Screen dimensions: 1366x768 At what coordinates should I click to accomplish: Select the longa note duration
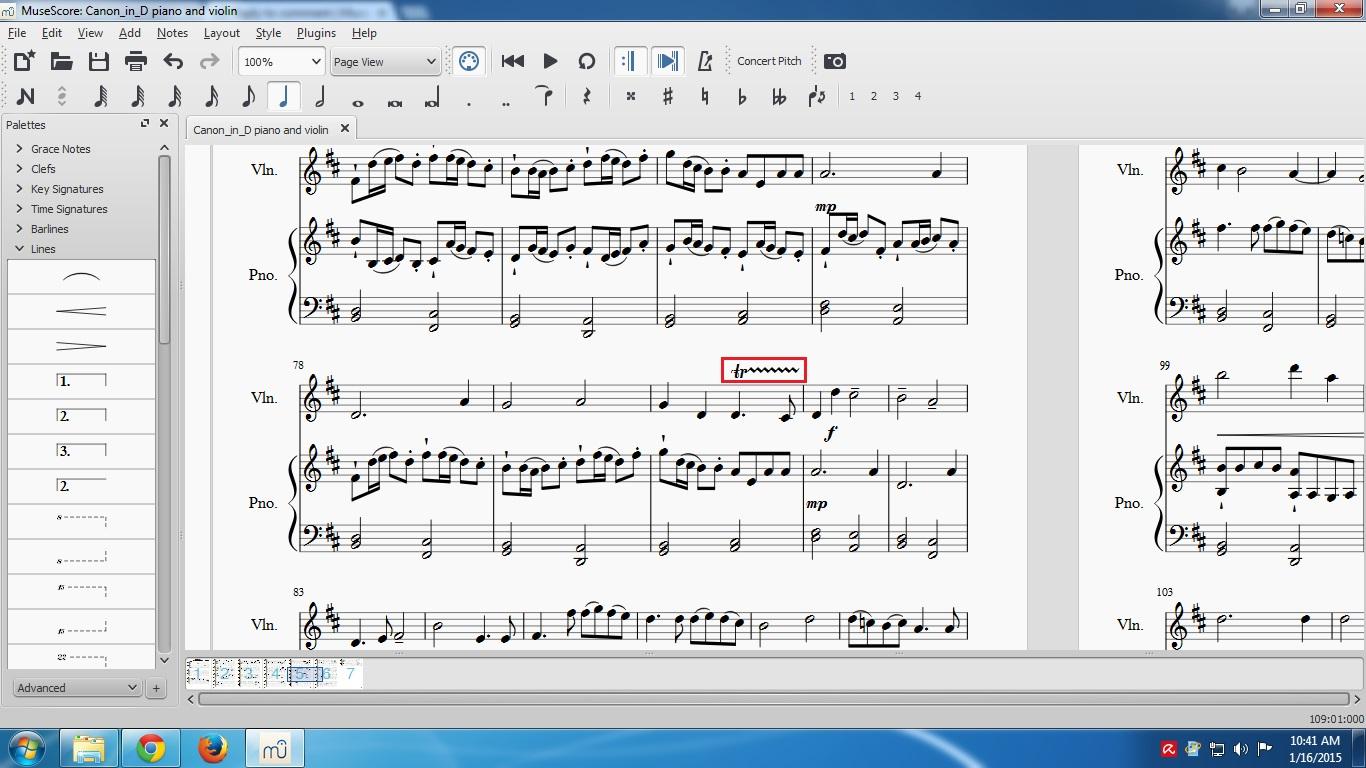[x=432, y=97]
